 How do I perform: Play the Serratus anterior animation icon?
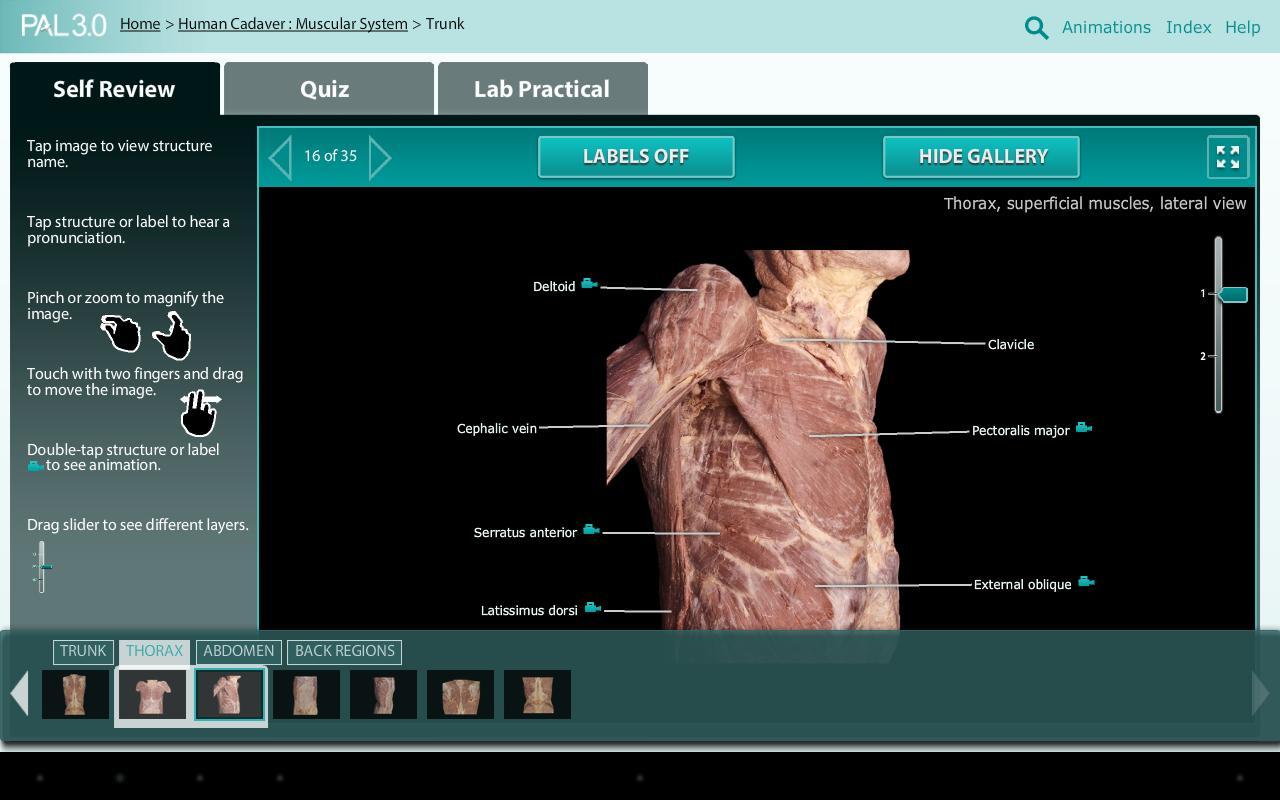pyautogui.click(x=590, y=528)
